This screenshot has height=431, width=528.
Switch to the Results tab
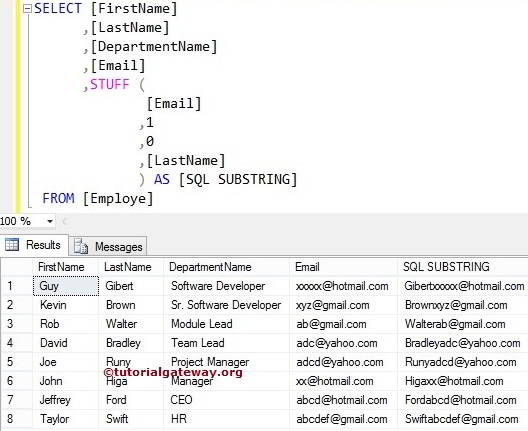[x=34, y=245]
